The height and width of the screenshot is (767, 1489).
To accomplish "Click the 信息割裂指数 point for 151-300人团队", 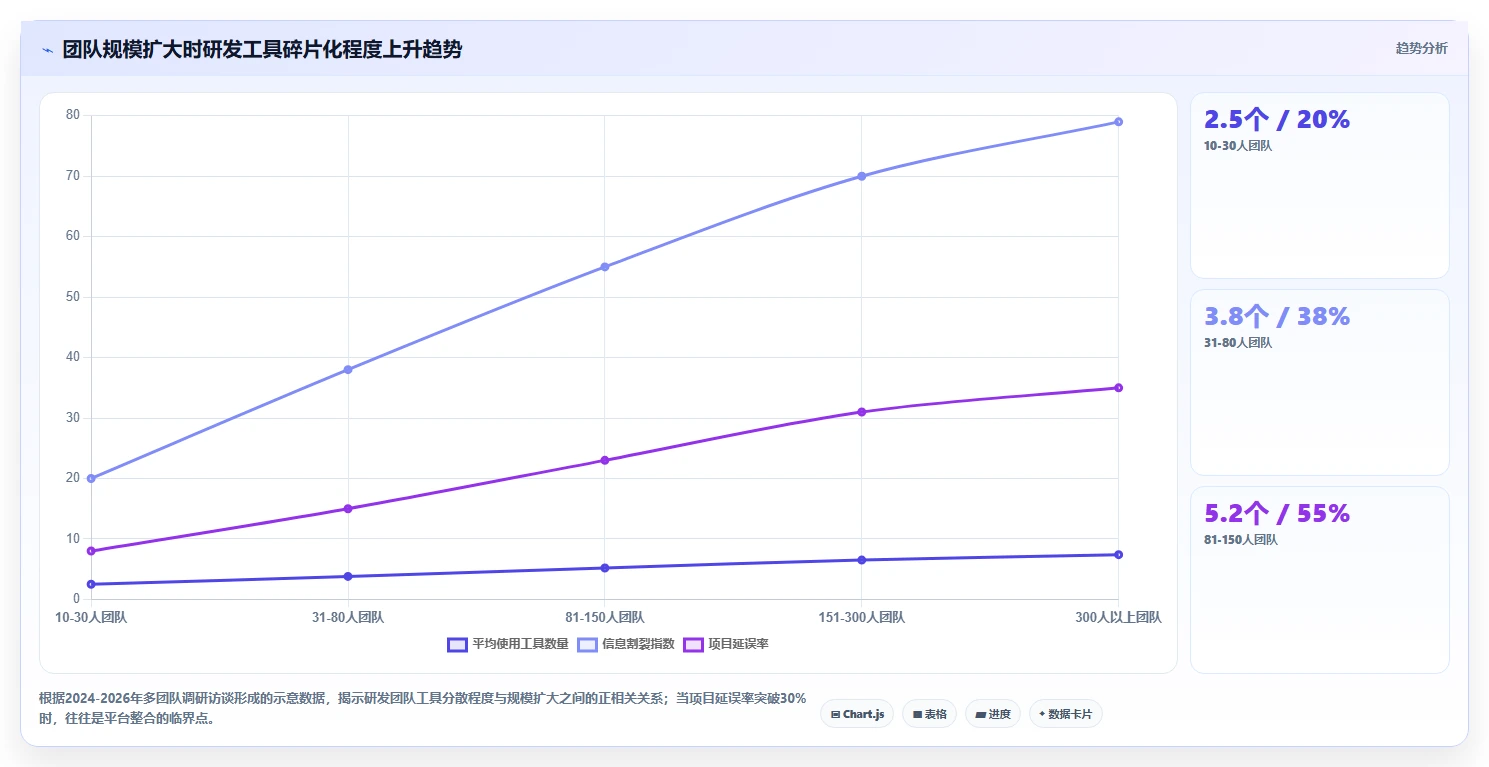I will coord(861,176).
